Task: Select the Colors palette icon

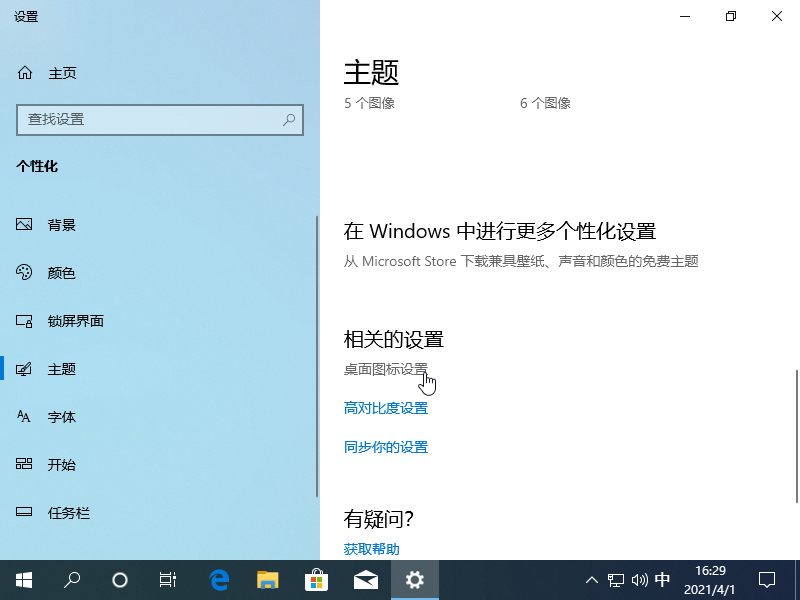Action: point(25,273)
